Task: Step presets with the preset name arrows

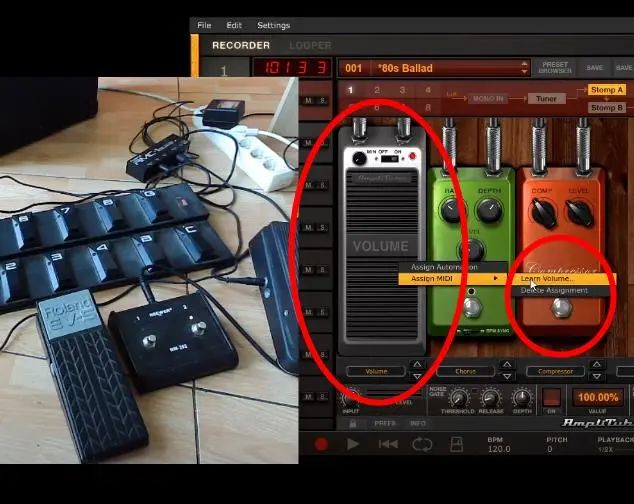Action: (x=524, y=68)
